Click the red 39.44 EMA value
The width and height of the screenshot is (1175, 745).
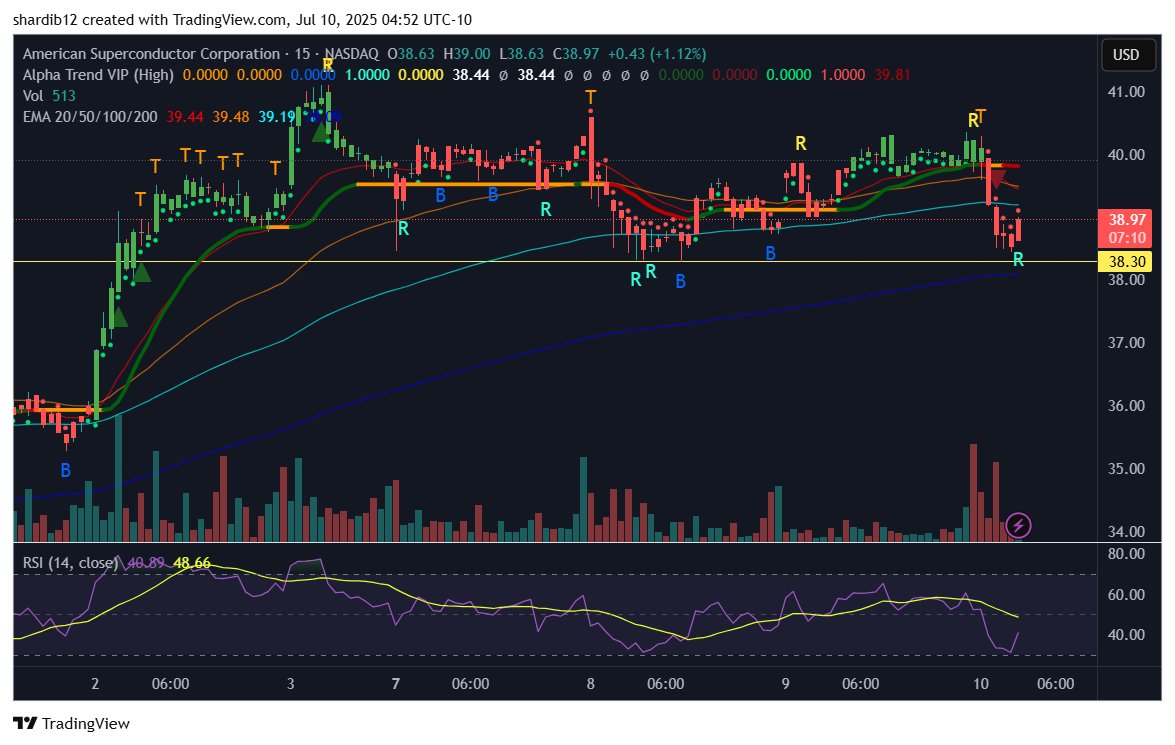(x=185, y=117)
